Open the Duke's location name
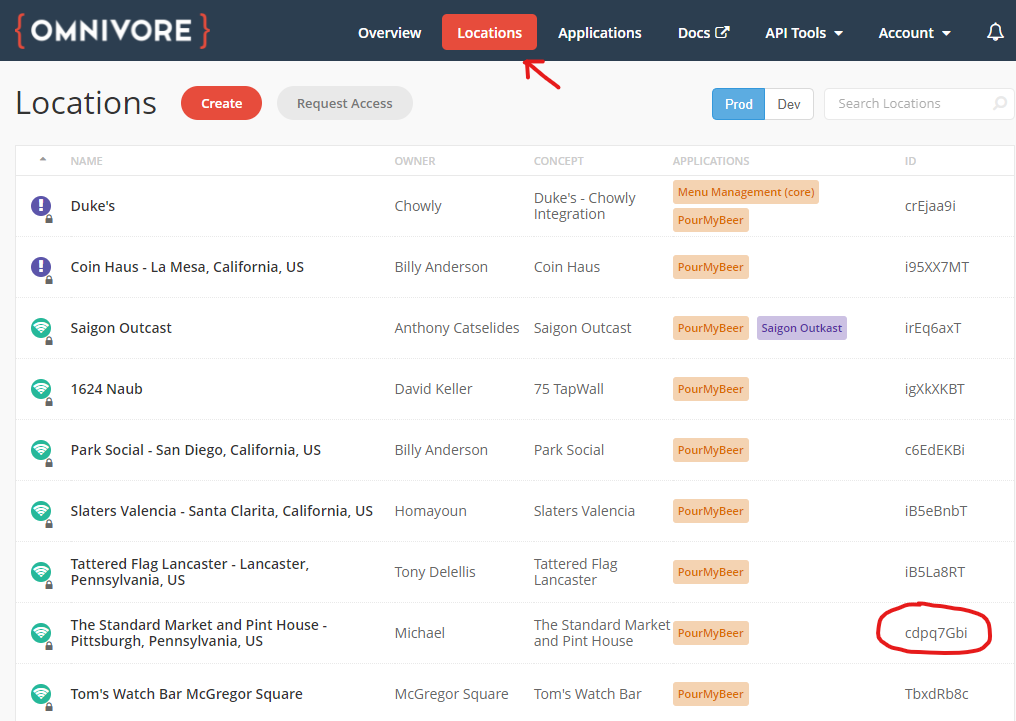This screenshot has width=1016, height=721. 93,206
